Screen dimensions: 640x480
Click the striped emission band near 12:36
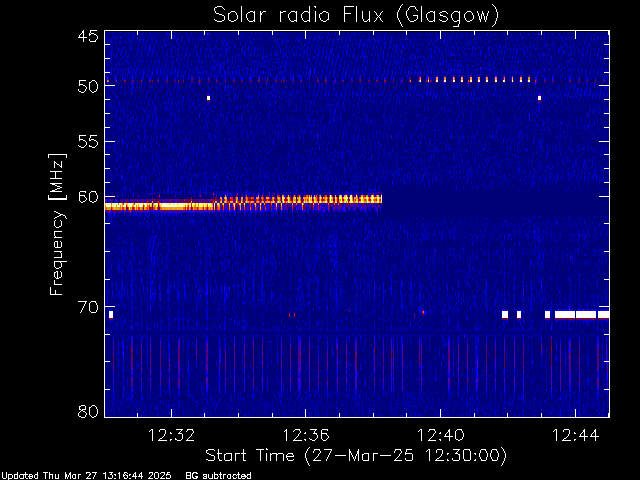[300, 200]
